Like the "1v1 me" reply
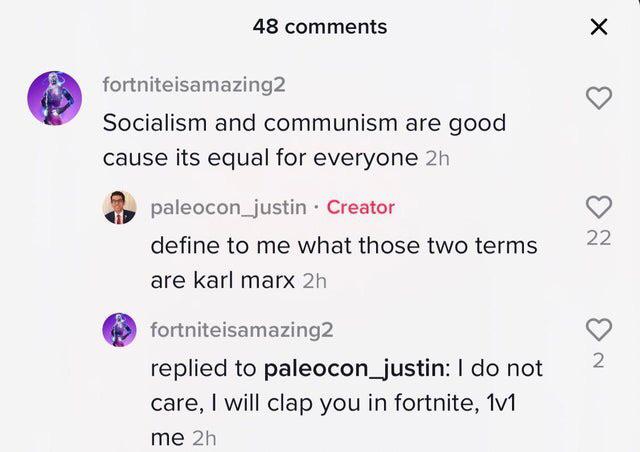 598,329
